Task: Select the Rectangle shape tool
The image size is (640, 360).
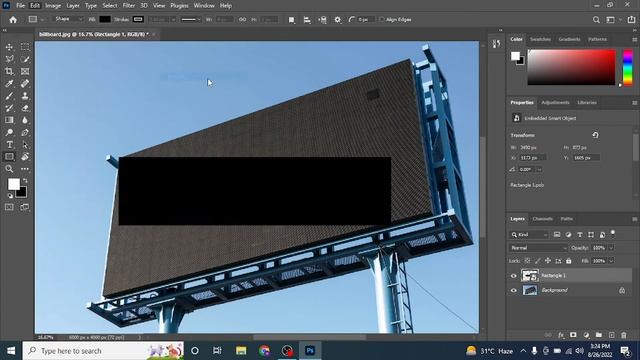Action: point(9,157)
